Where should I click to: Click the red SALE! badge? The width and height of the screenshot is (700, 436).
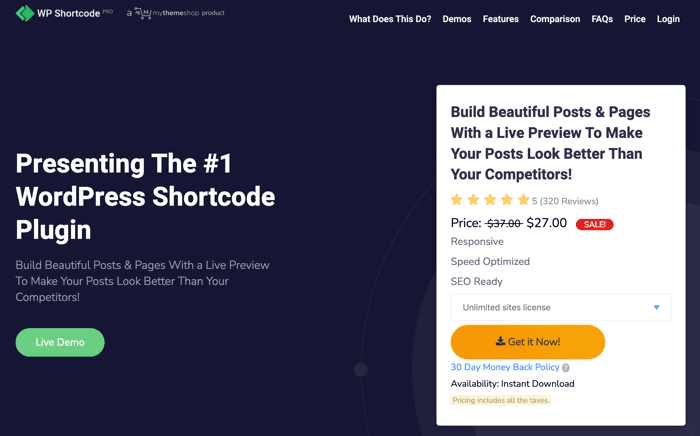595,224
